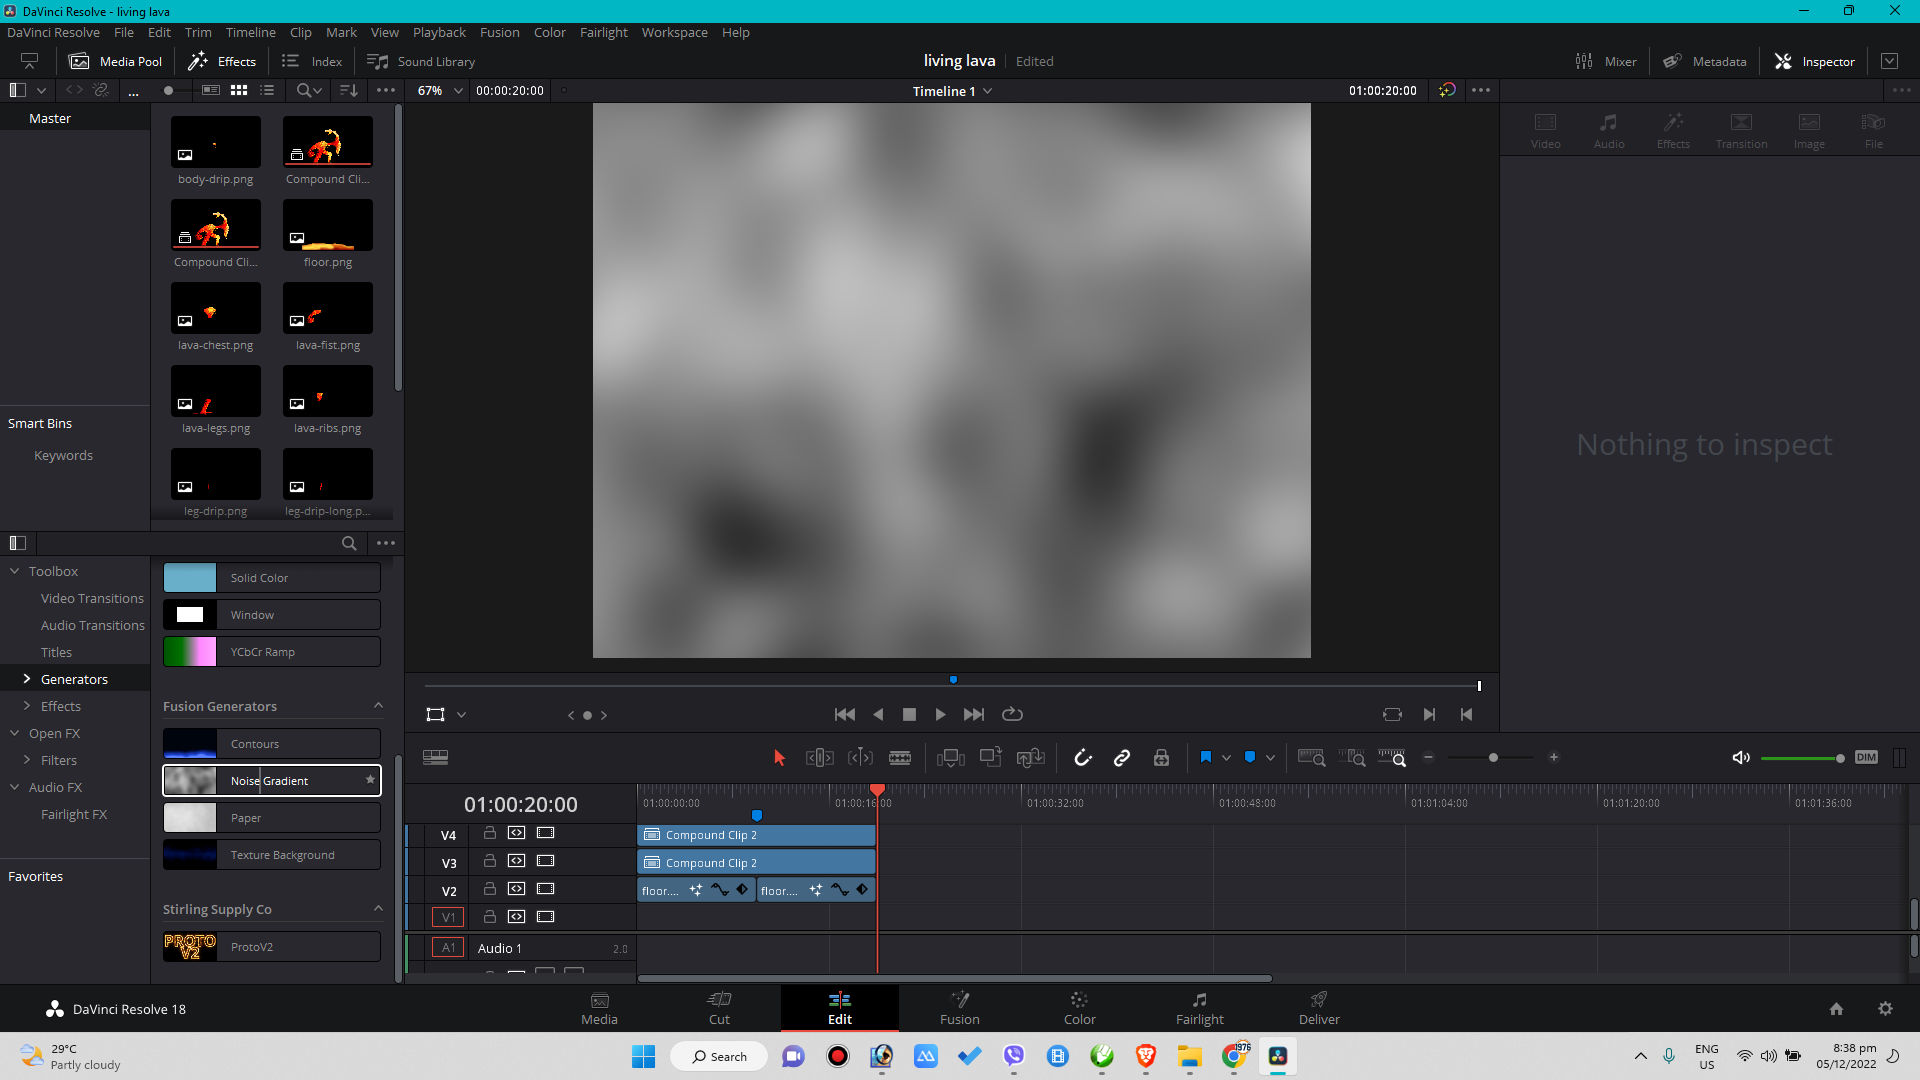Switch media pool to list view
Screen dimensions: 1920x1080
click(x=267, y=90)
